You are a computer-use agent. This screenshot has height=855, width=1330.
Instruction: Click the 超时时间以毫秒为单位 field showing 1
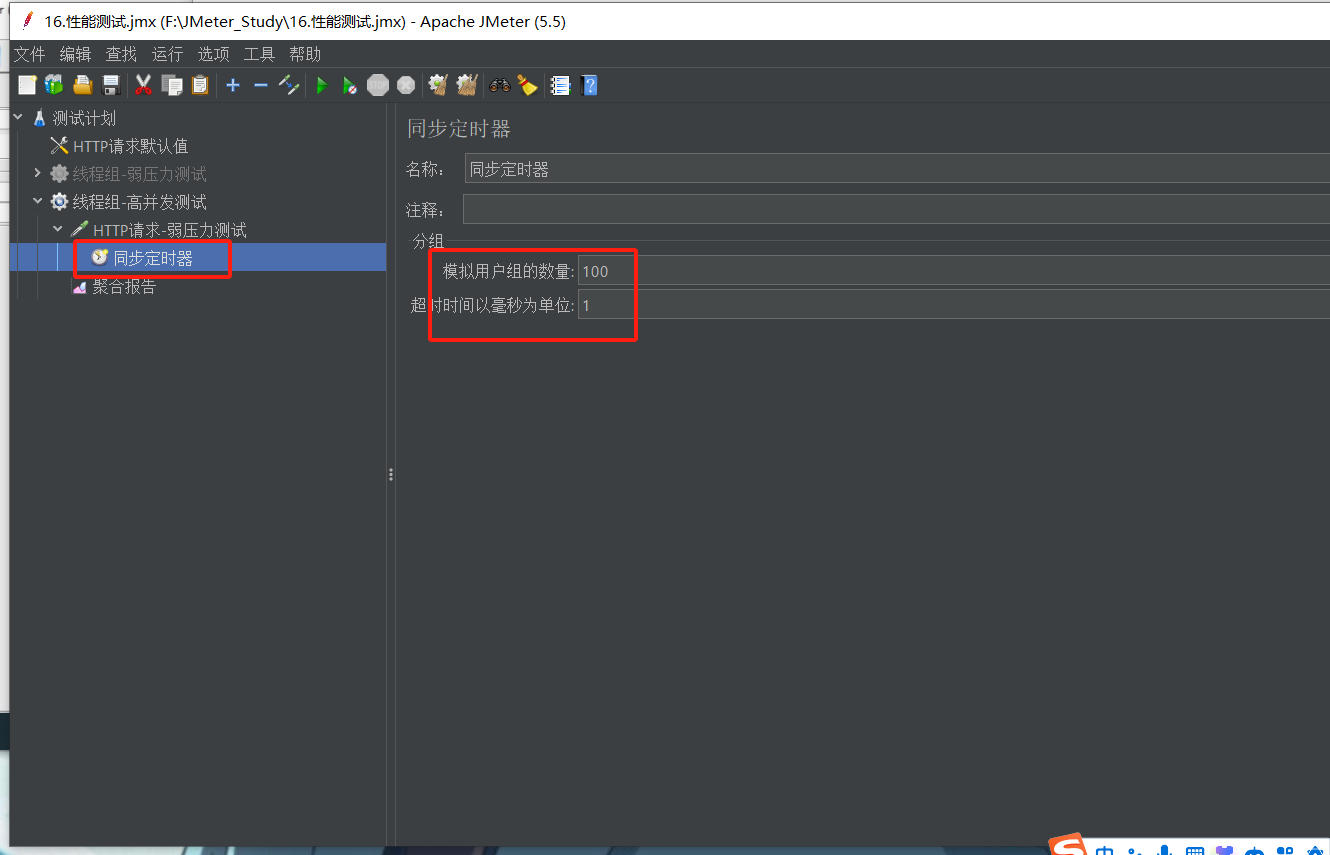tap(953, 305)
